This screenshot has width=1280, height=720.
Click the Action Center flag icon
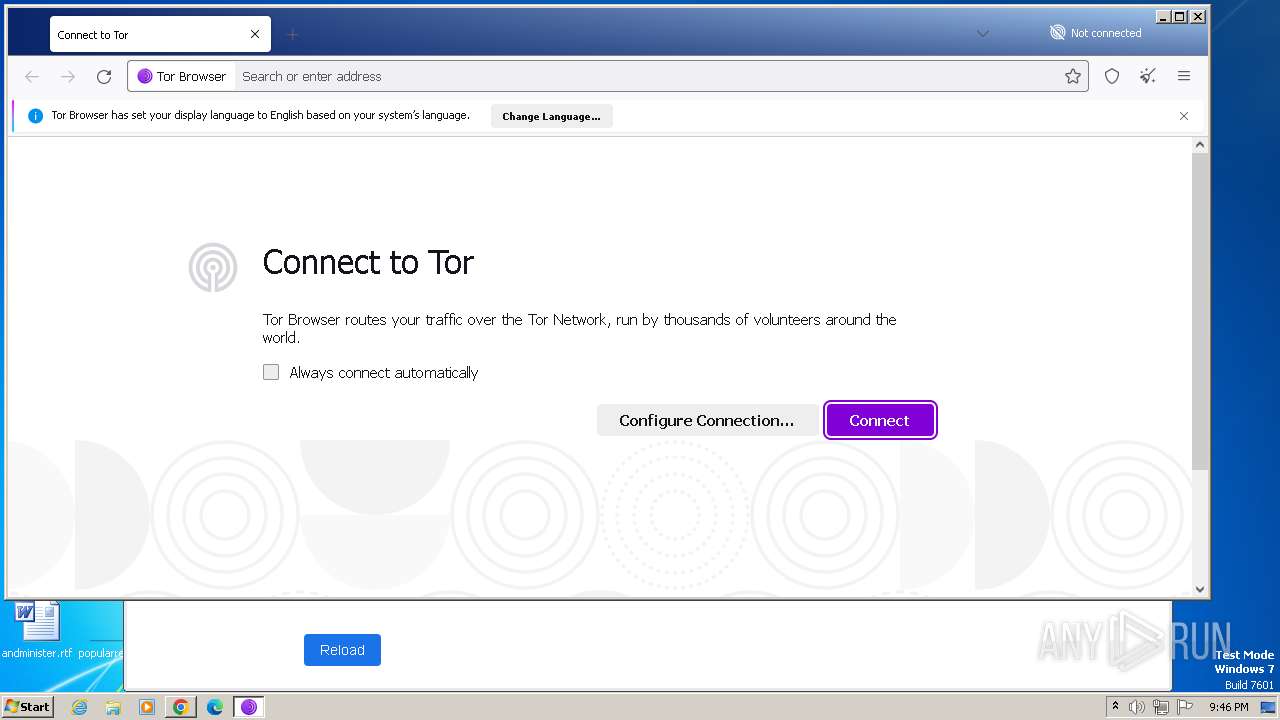click(1185, 707)
